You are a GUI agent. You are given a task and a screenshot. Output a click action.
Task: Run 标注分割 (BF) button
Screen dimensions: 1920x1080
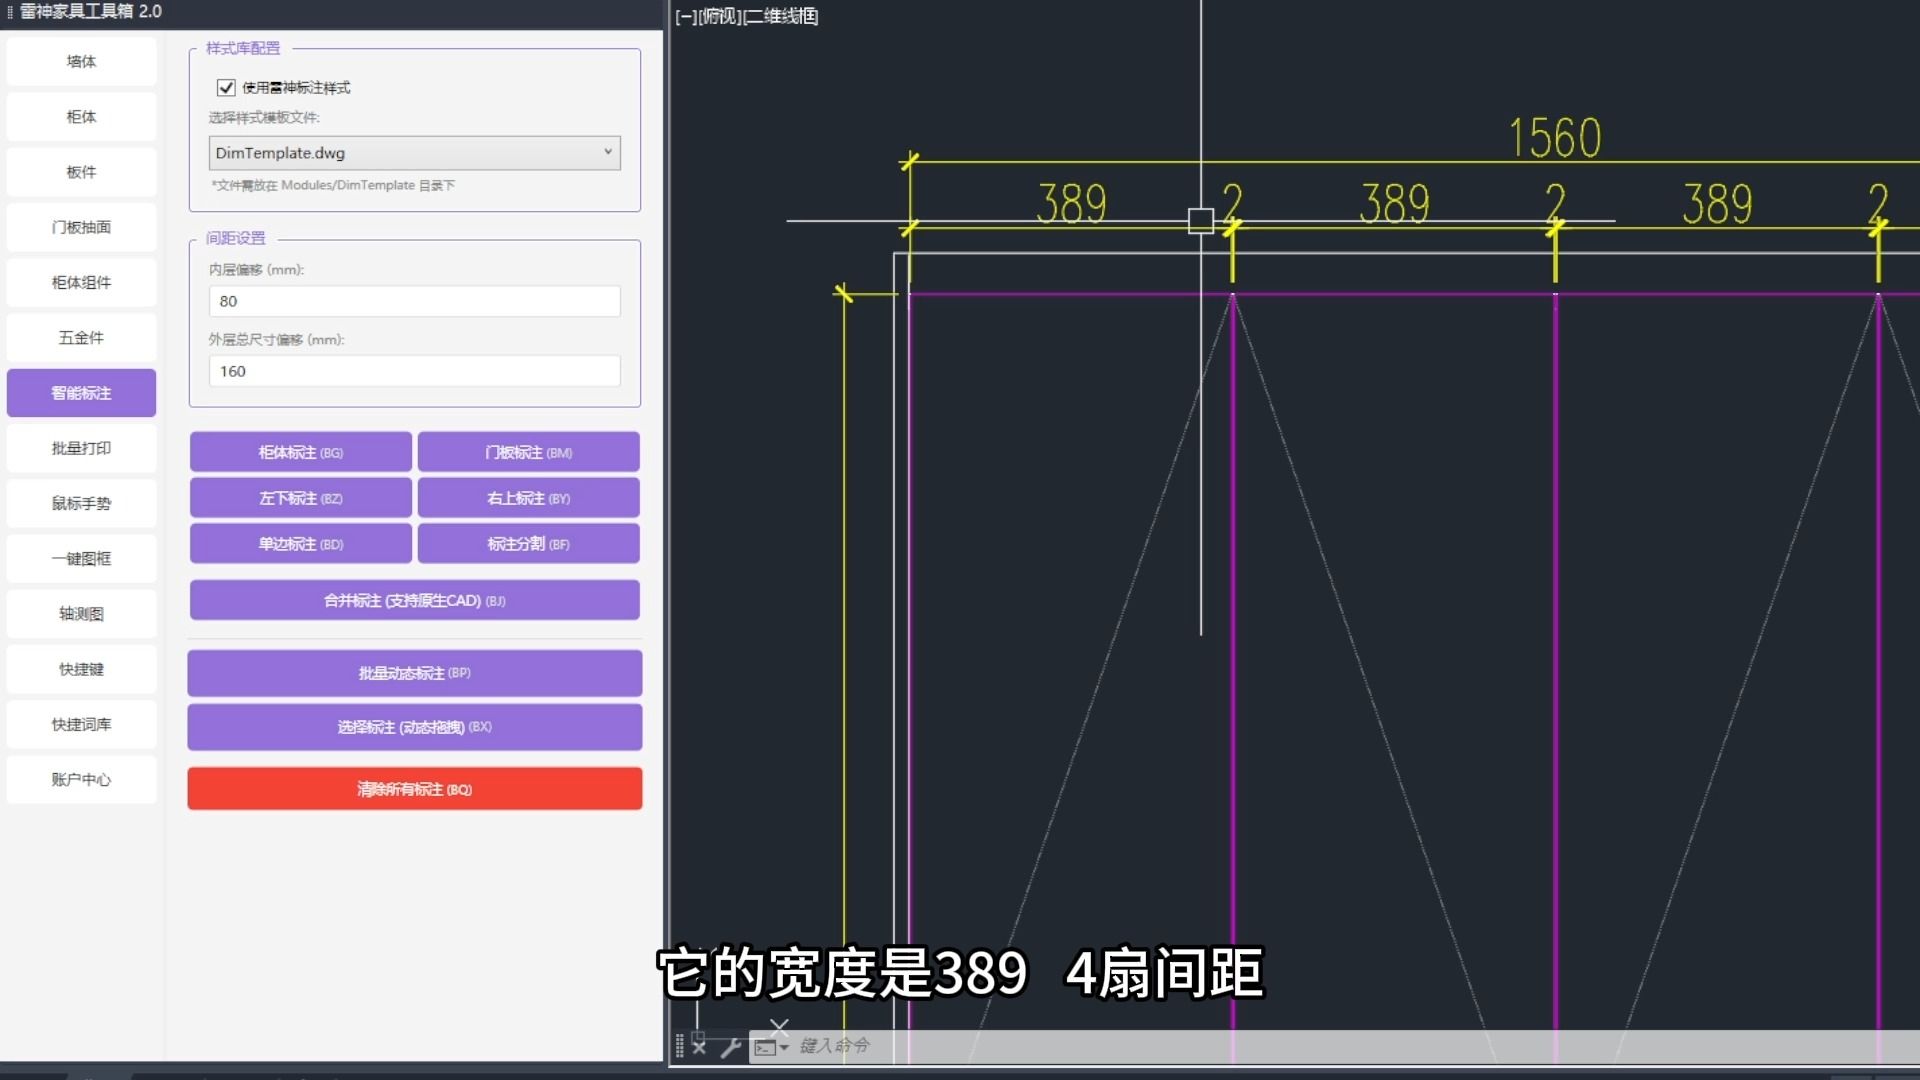529,544
